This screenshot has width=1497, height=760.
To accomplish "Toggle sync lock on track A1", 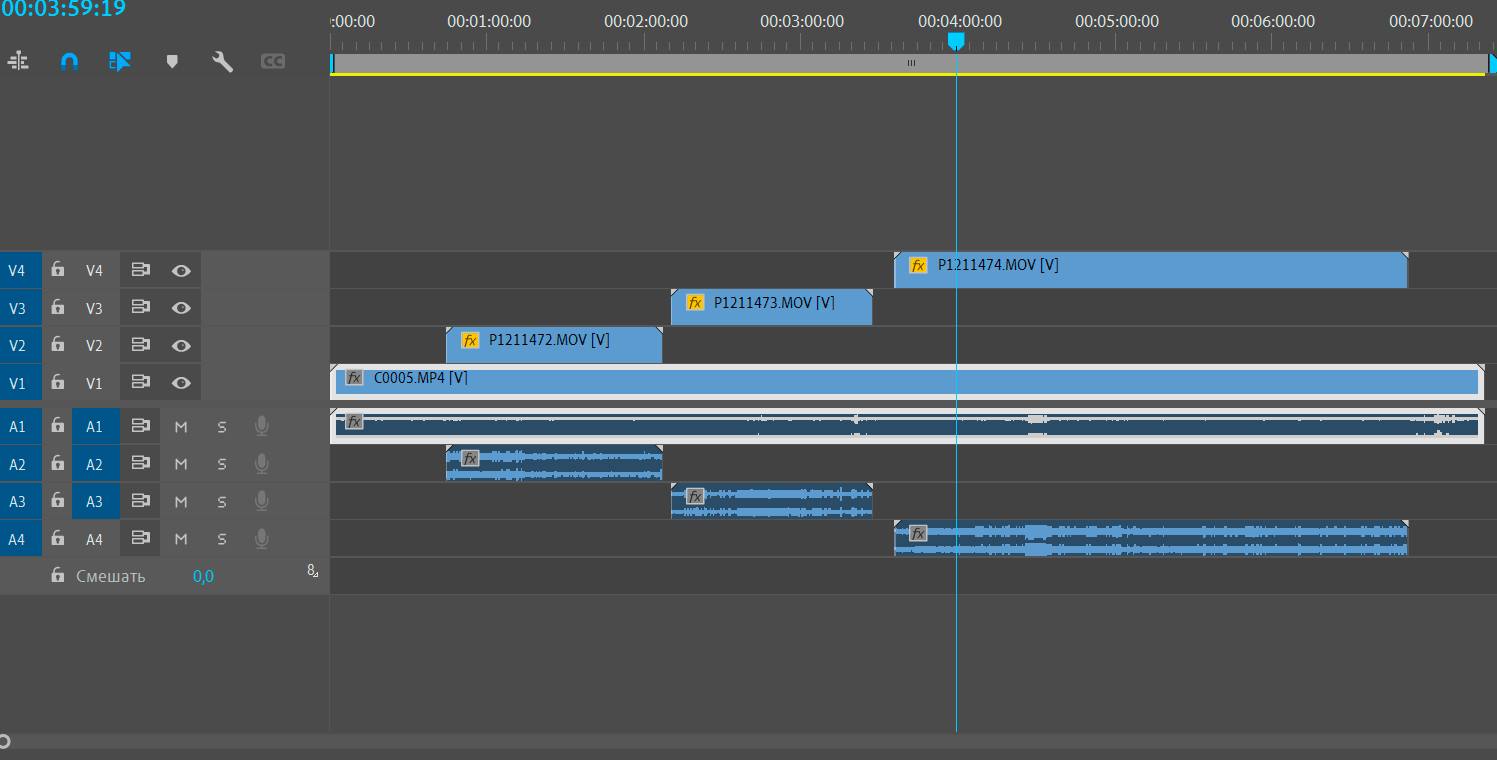I will point(140,426).
